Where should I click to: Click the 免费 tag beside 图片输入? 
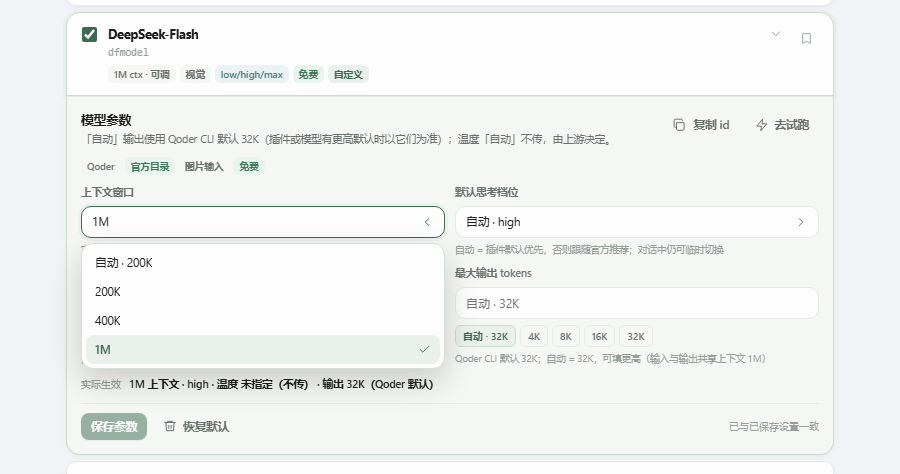[249, 166]
